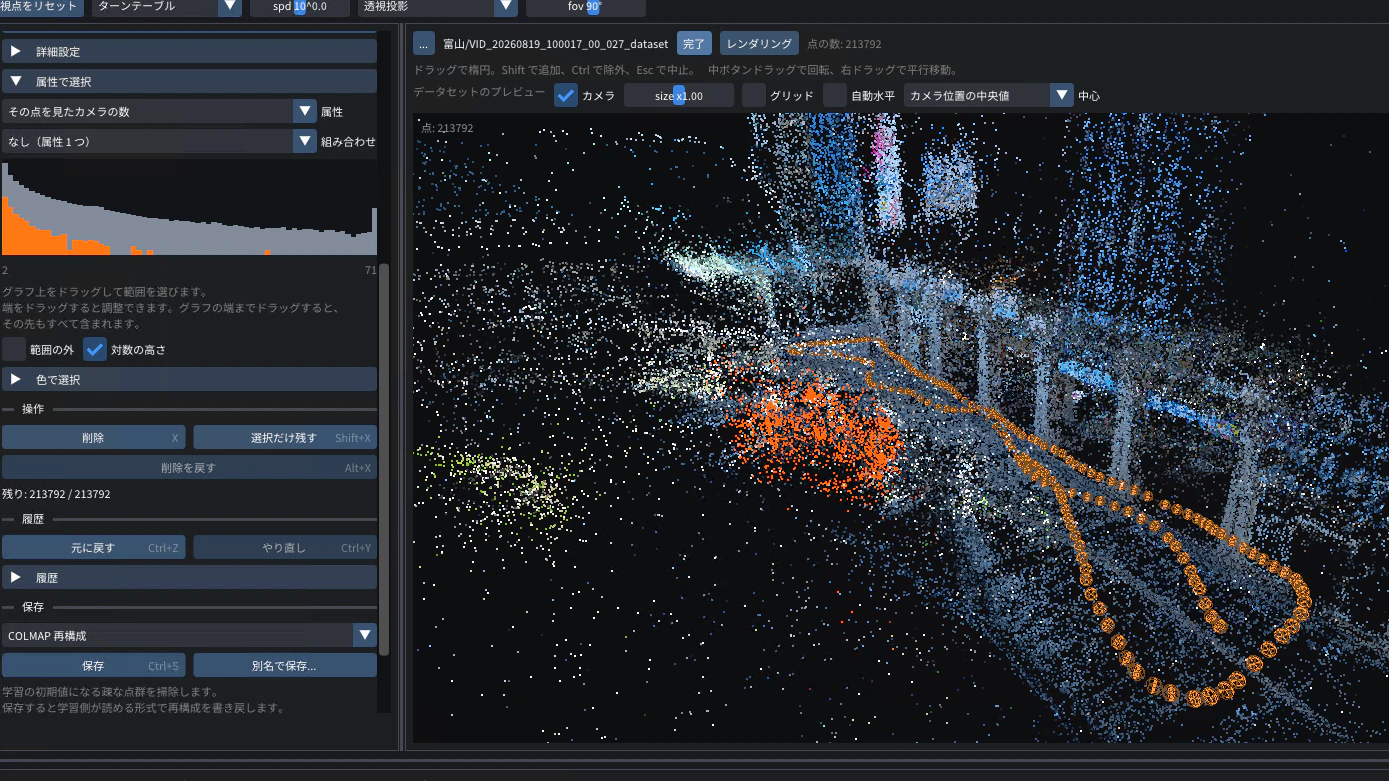Click the やり直し redo button
The width and height of the screenshot is (1389, 781).
(x=285, y=547)
